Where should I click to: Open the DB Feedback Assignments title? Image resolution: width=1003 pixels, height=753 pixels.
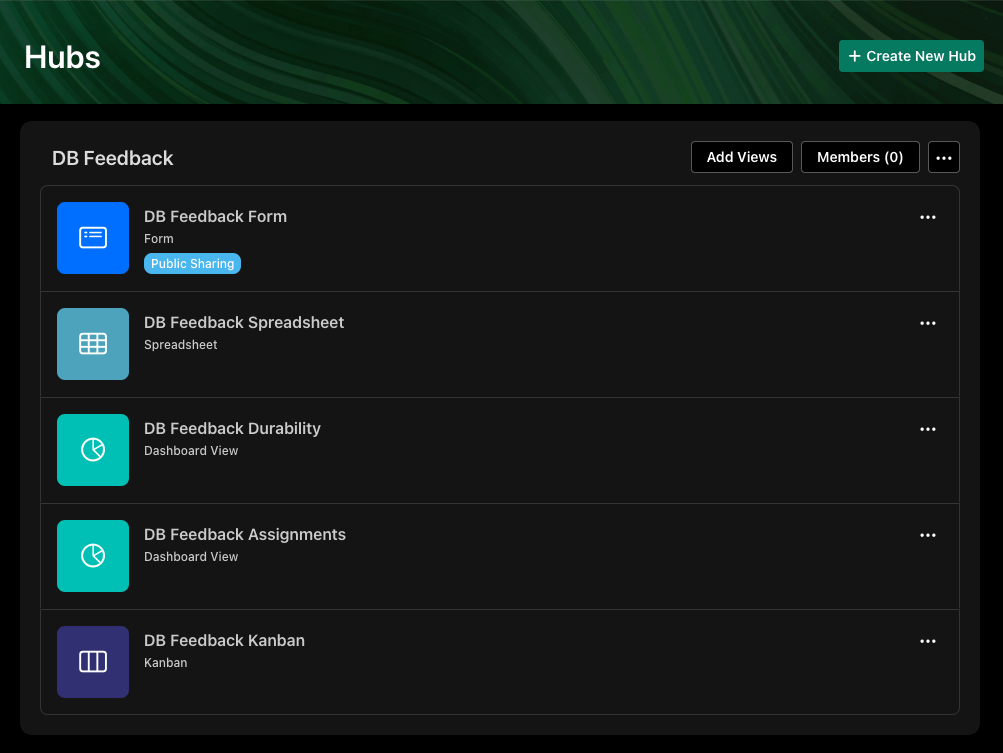245,535
